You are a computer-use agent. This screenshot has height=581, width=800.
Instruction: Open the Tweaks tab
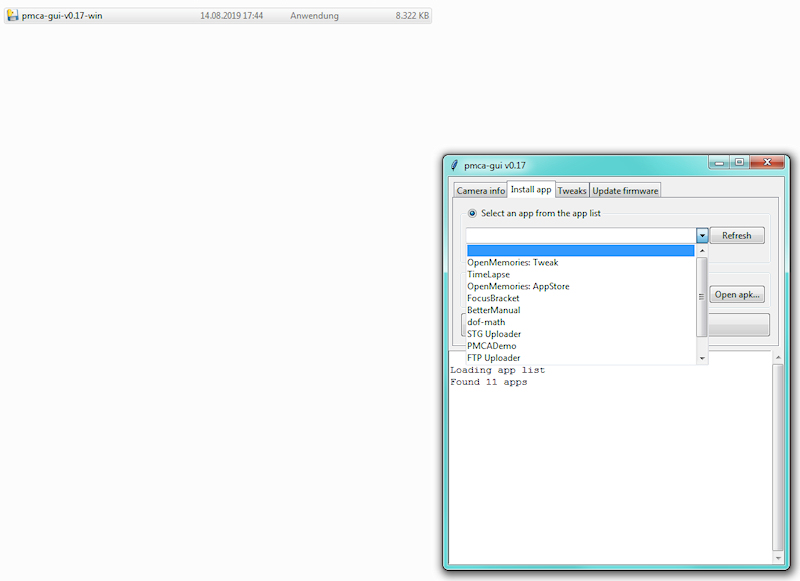coord(572,191)
